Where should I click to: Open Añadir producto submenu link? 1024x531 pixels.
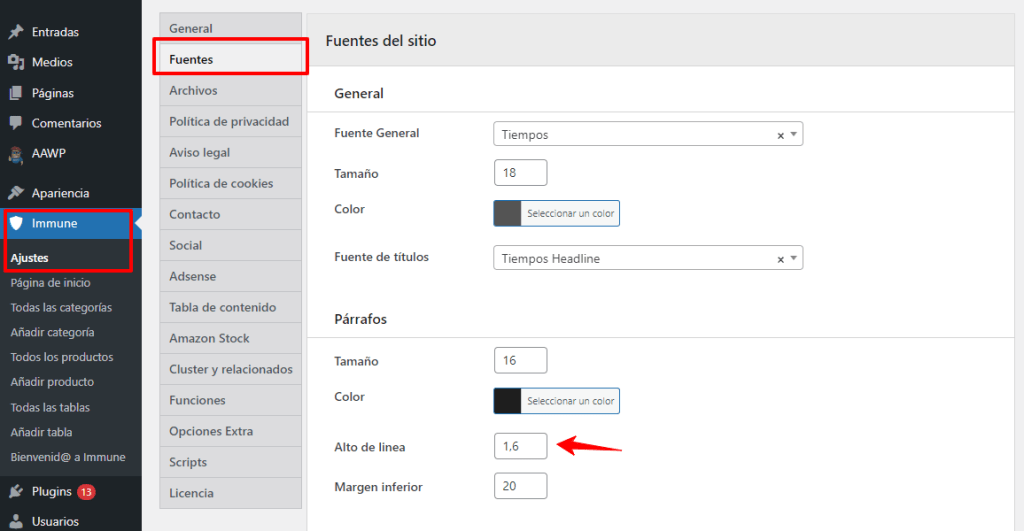click(52, 382)
